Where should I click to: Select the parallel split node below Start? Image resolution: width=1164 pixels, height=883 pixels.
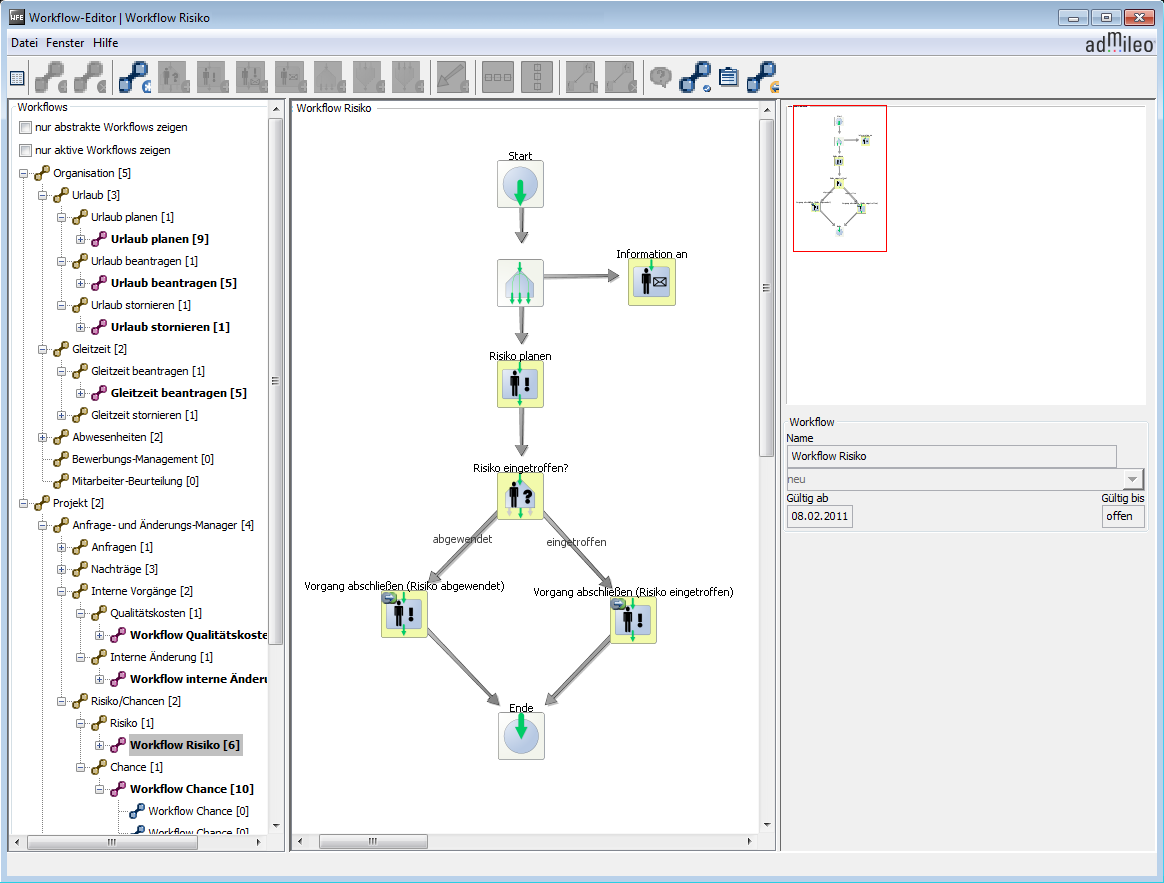[520, 282]
